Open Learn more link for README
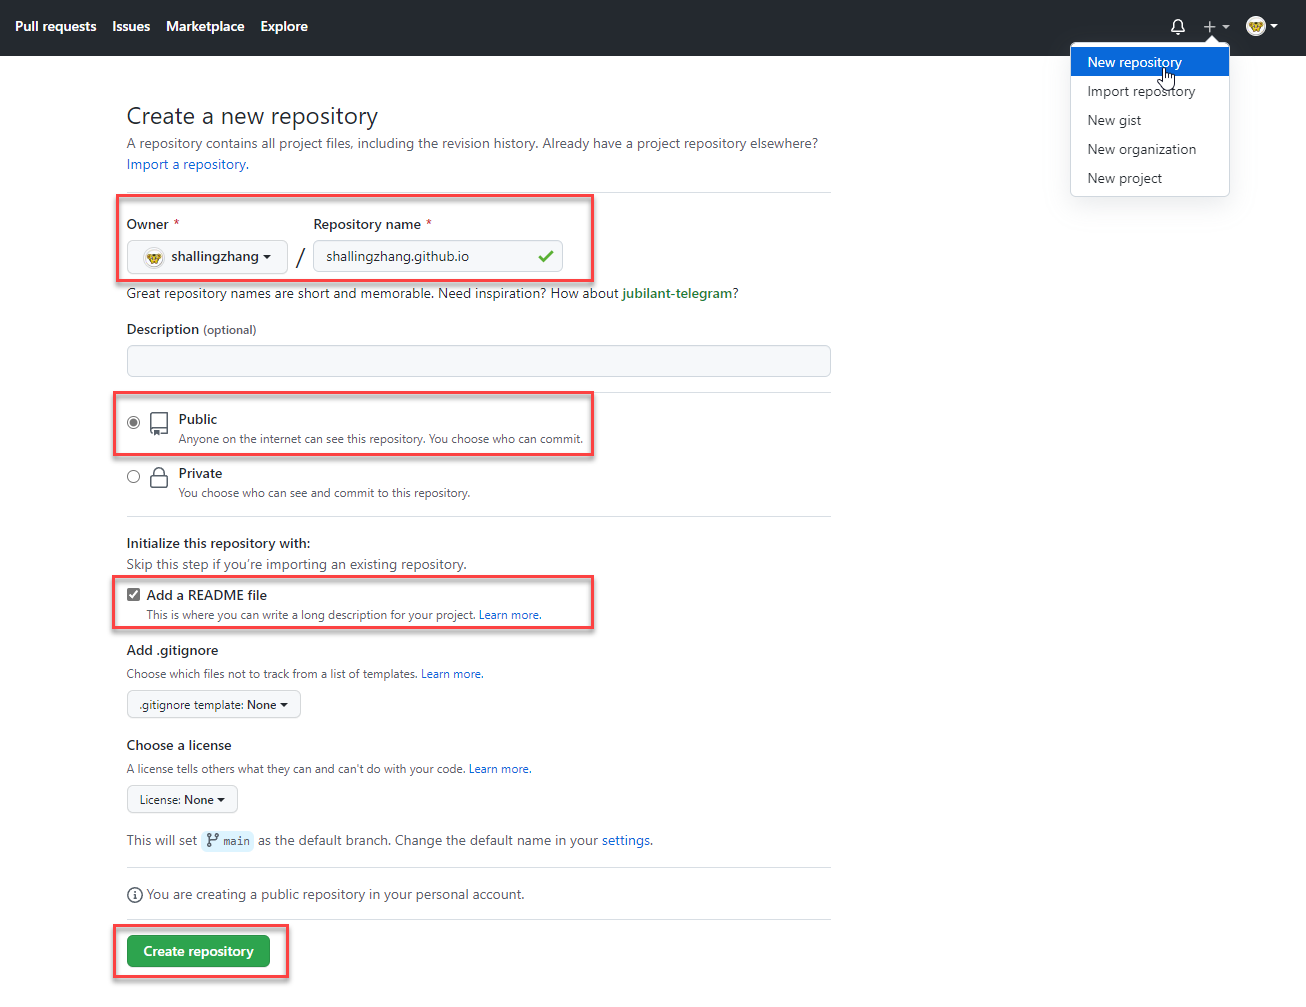 pos(509,615)
